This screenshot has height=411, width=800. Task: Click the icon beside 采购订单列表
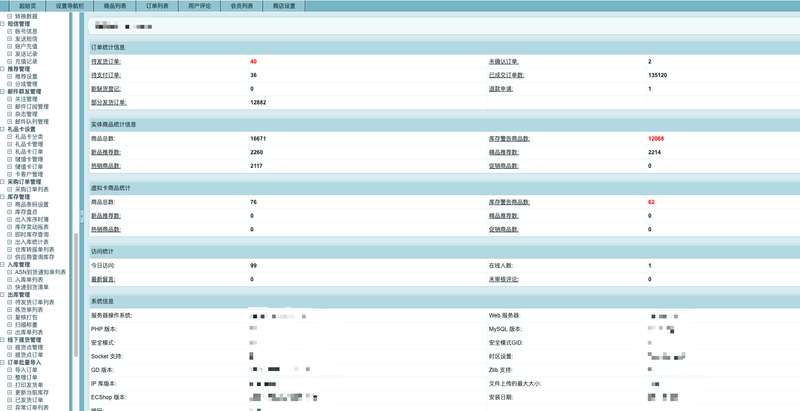point(9,189)
